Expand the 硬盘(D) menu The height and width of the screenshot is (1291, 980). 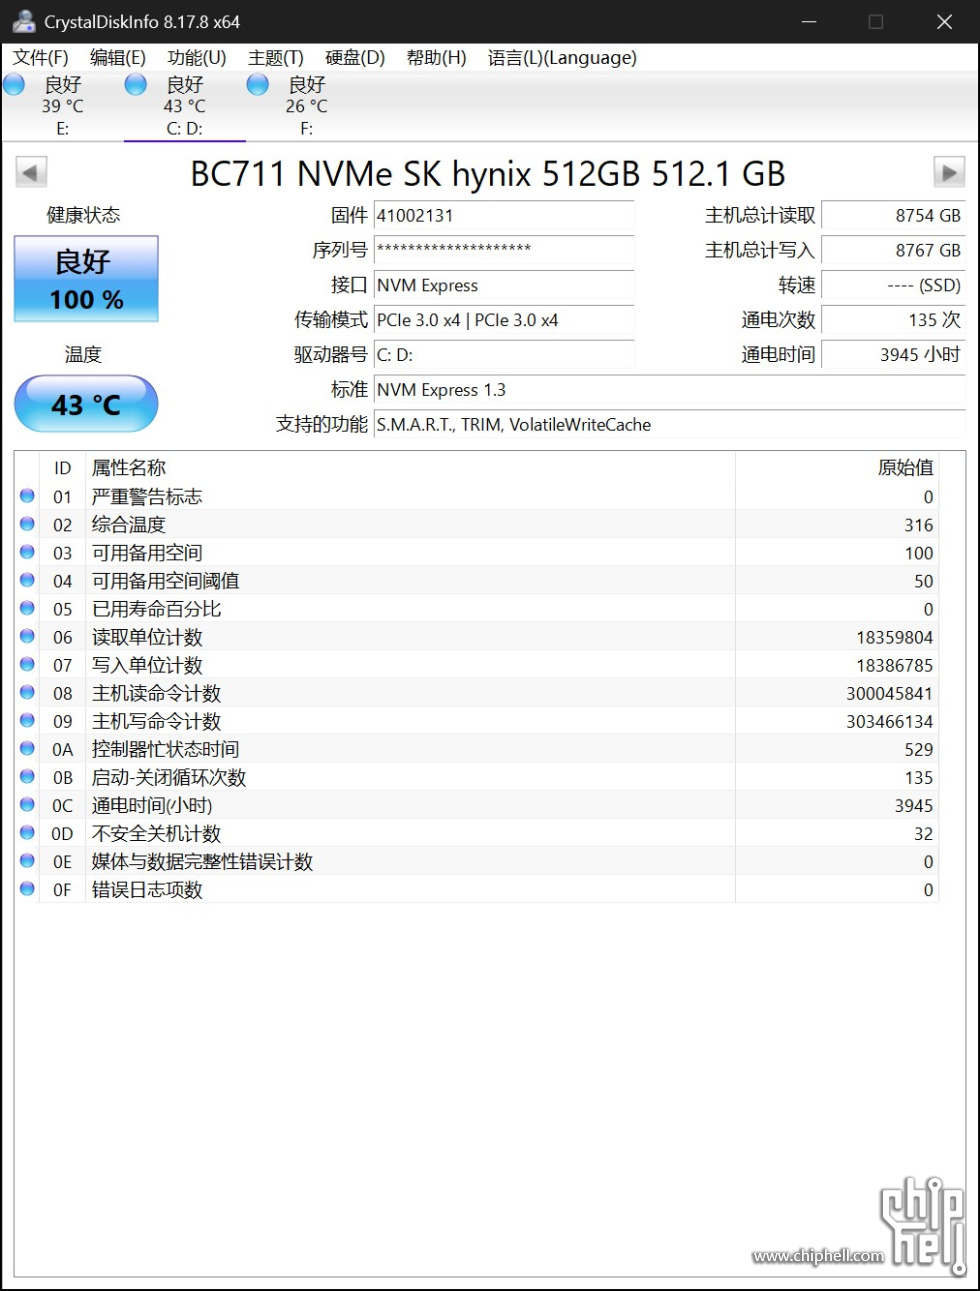355,58
